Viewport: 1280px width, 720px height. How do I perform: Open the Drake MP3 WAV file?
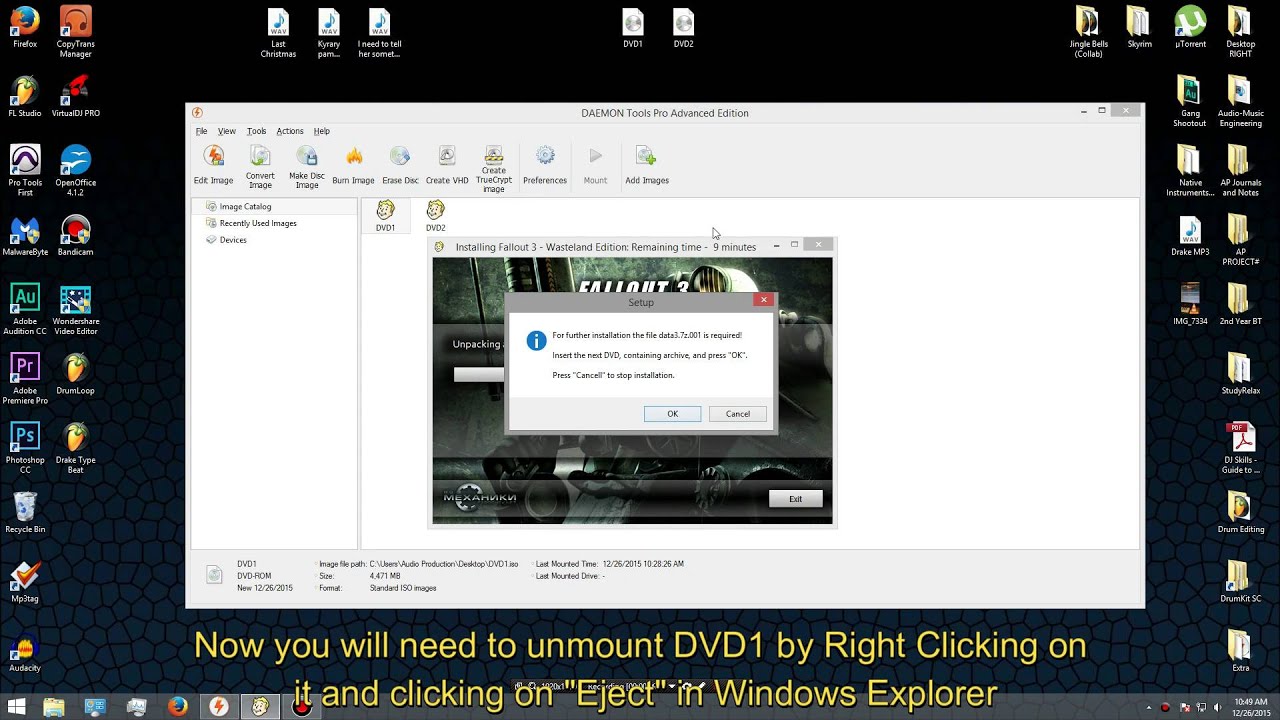click(x=1190, y=236)
